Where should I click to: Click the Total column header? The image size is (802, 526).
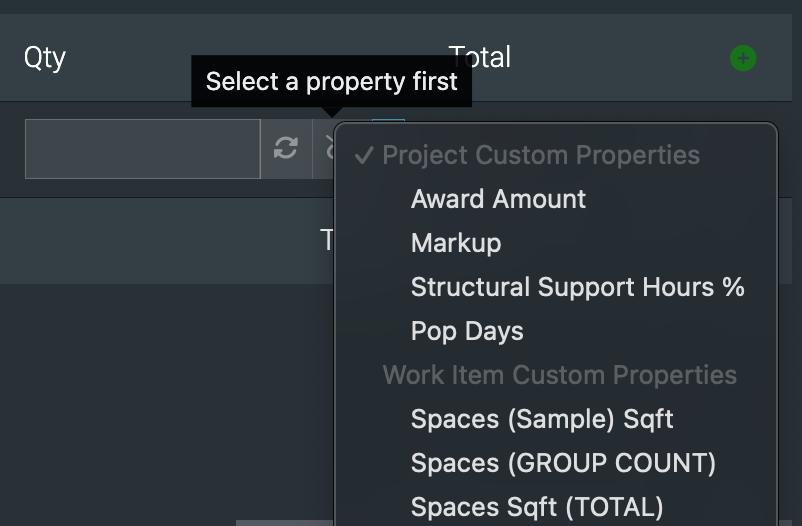[480, 57]
